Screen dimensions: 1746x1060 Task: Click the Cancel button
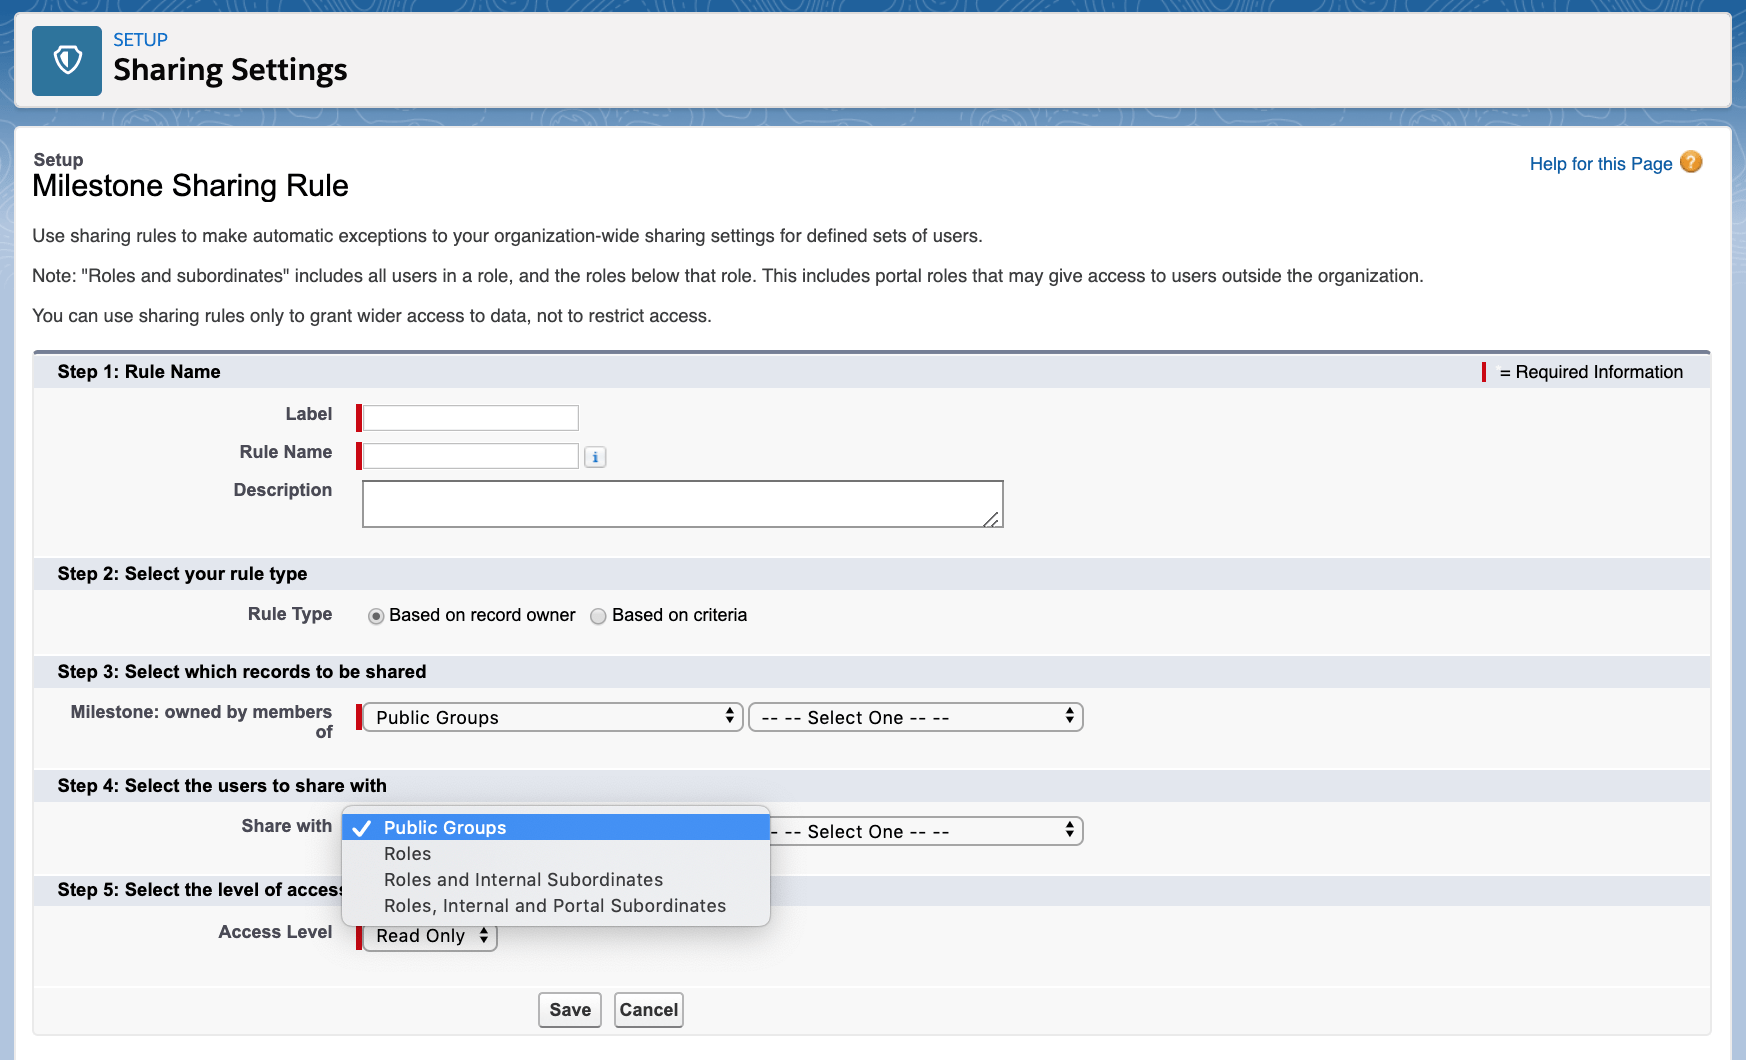click(x=648, y=1010)
